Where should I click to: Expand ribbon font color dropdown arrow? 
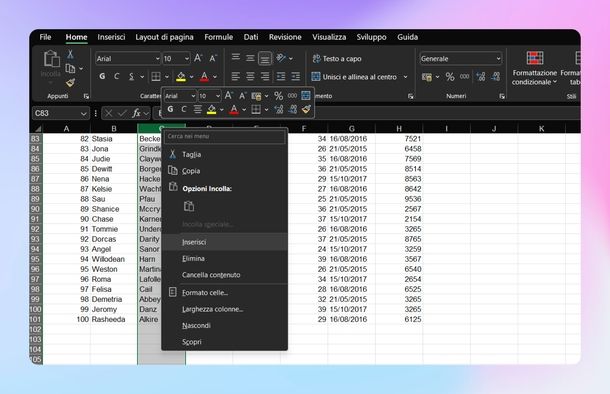pos(215,77)
